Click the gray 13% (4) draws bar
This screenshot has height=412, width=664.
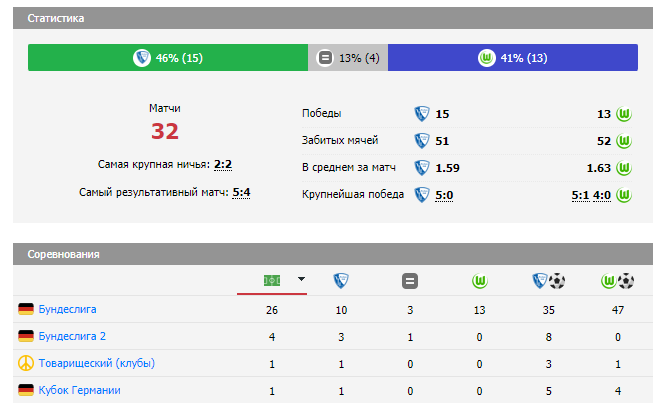348,58
